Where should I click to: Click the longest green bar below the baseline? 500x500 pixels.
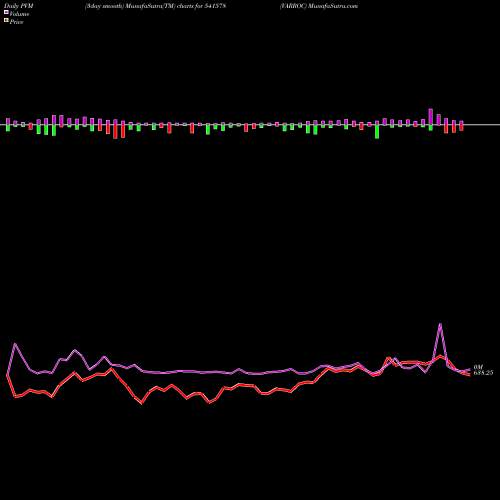pyautogui.click(x=377, y=131)
